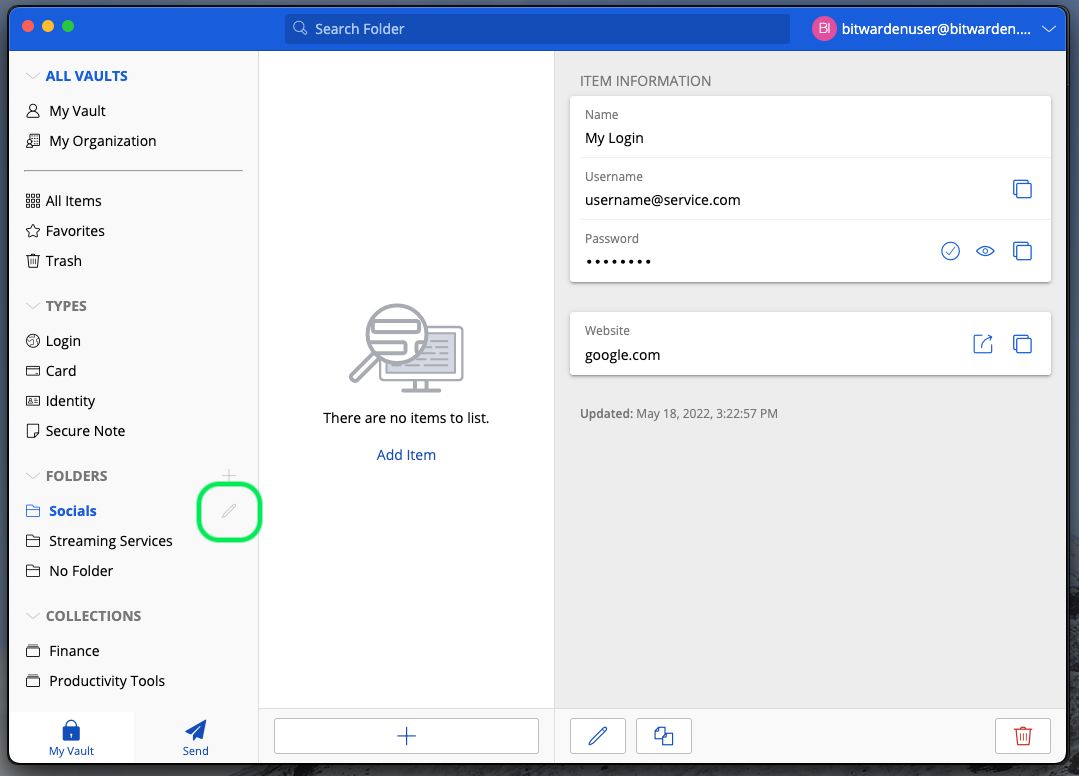Collapse the Types section chevron
The width and height of the screenshot is (1079, 776).
click(32, 305)
